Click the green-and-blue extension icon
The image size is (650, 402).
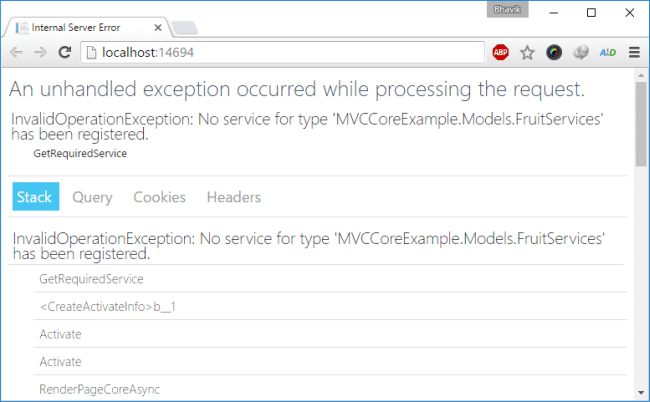pyautogui.click(x=607, y=52)
